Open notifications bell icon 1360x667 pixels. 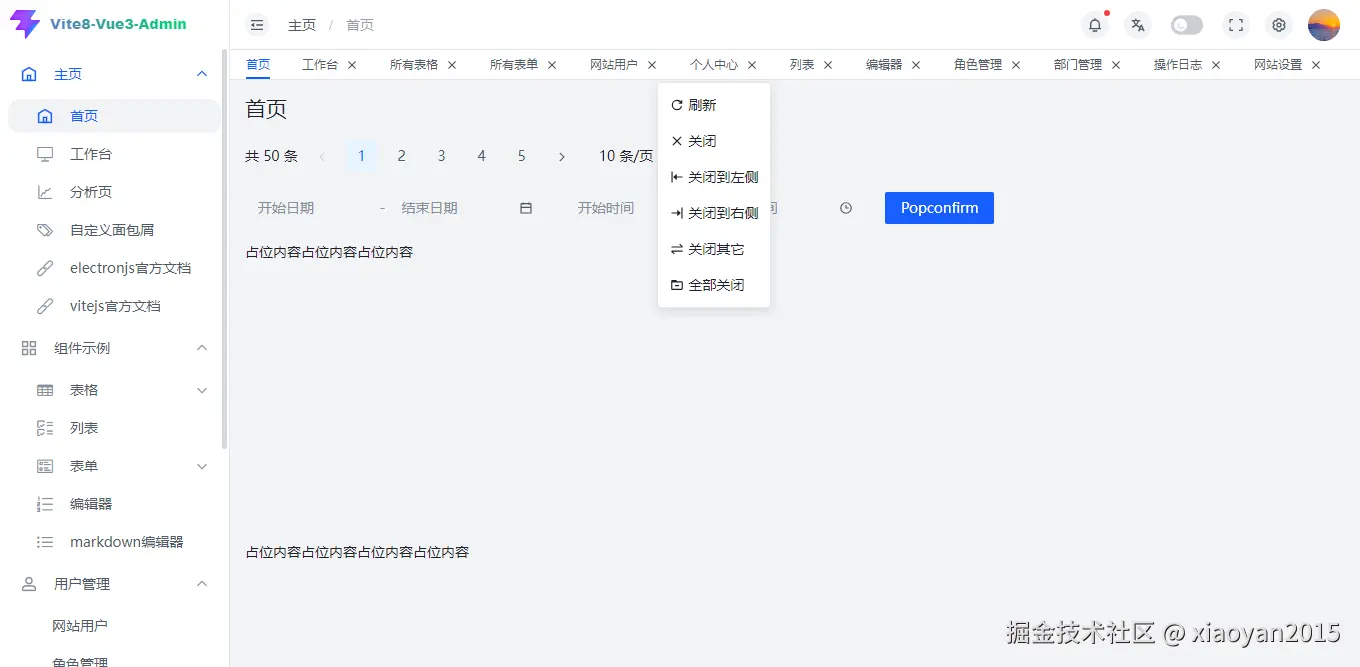click(x=1095, y=25)
